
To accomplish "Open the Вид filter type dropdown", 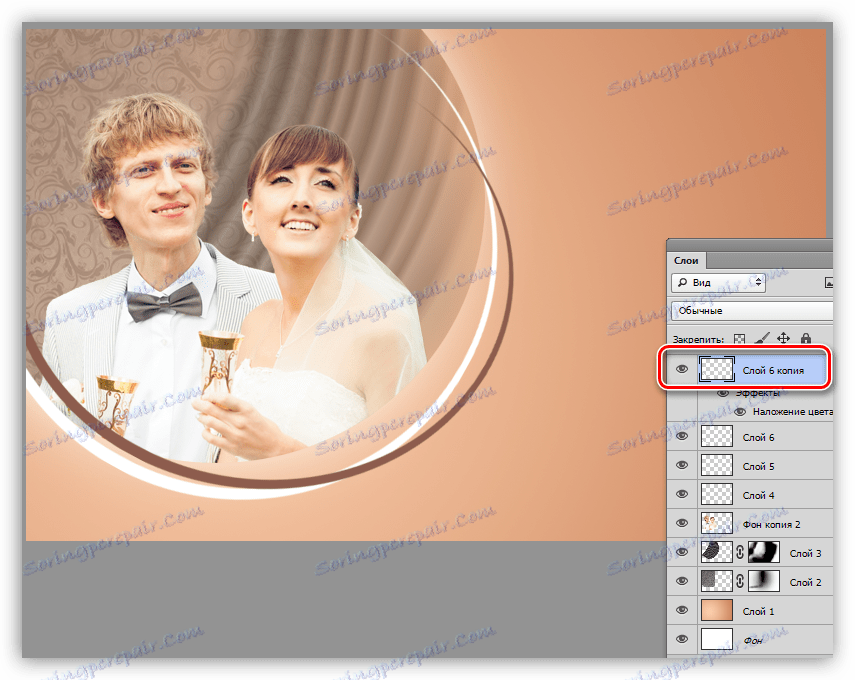I will pos(718,282).
